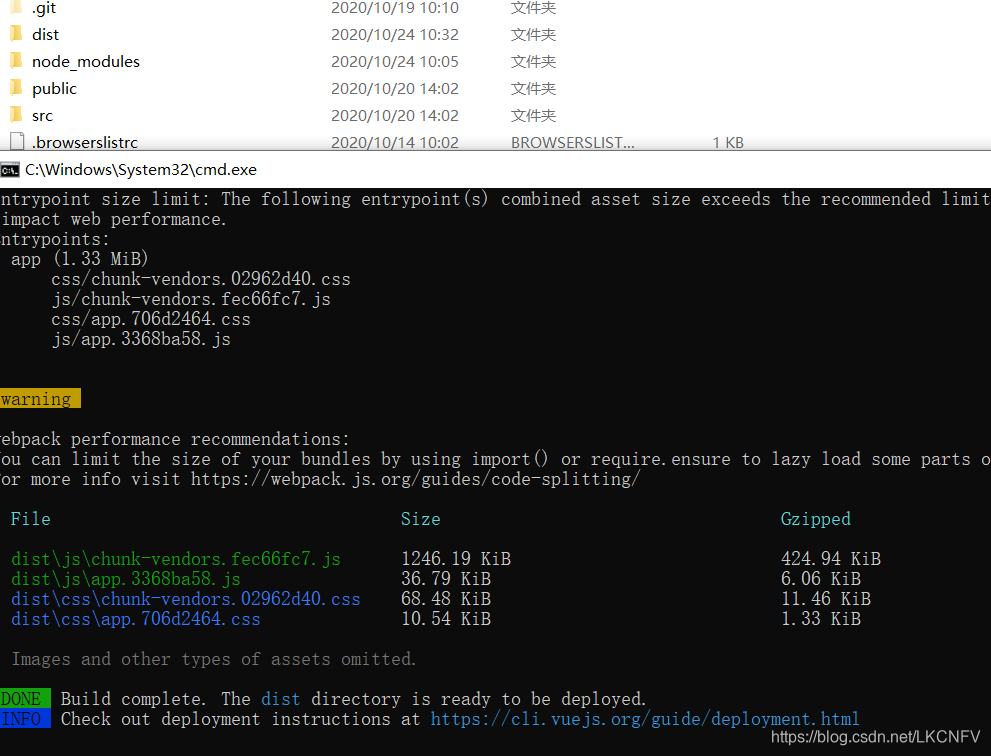Screen dimensions: 991x756
Task: Select the dist folder name
Action: [x=46, y=34]
